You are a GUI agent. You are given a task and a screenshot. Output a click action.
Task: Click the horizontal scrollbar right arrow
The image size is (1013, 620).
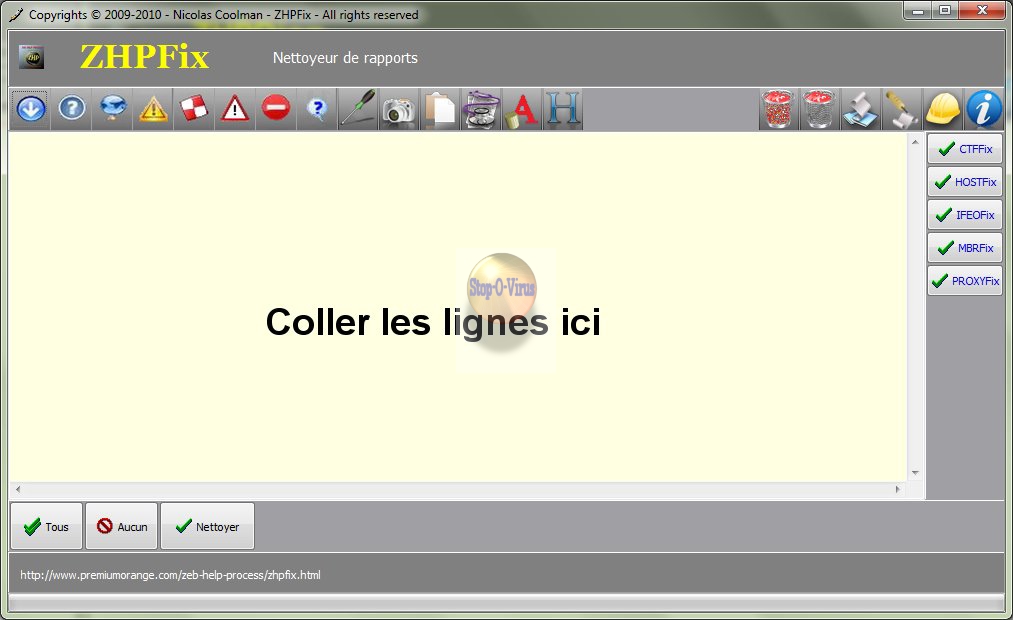click(897, 489)
